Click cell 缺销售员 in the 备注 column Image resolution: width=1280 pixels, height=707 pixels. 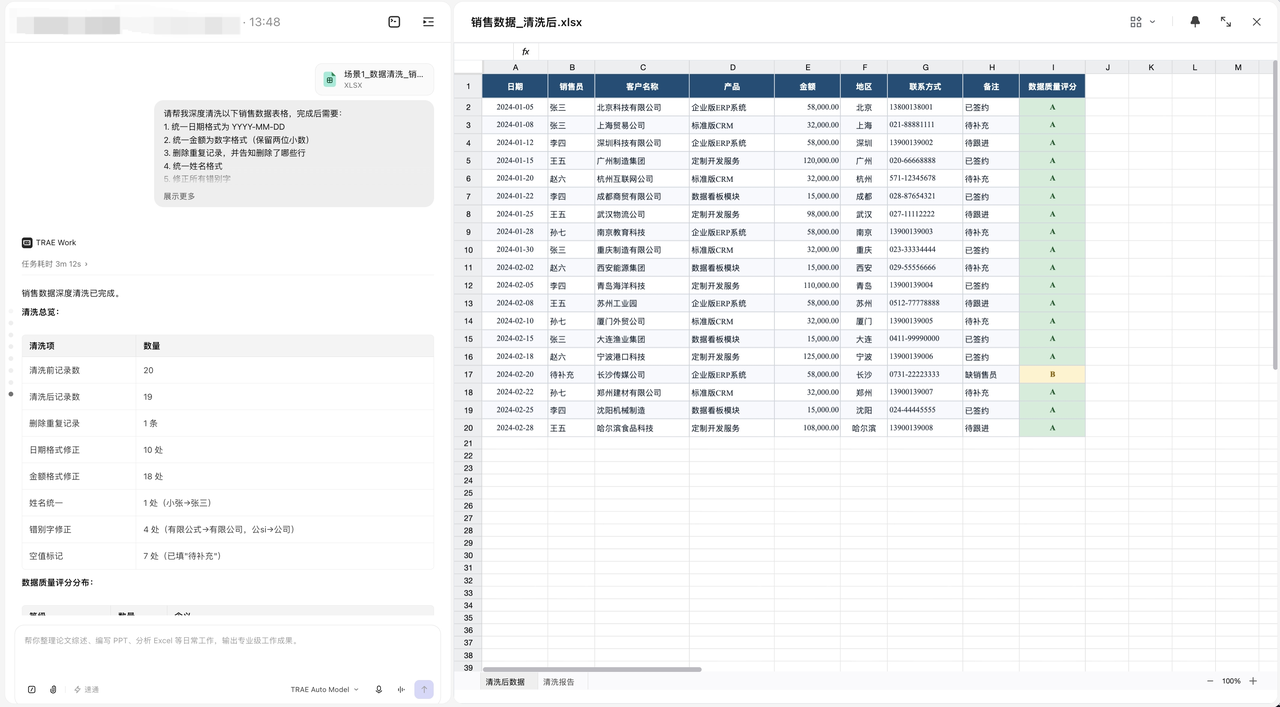(991, 375)
